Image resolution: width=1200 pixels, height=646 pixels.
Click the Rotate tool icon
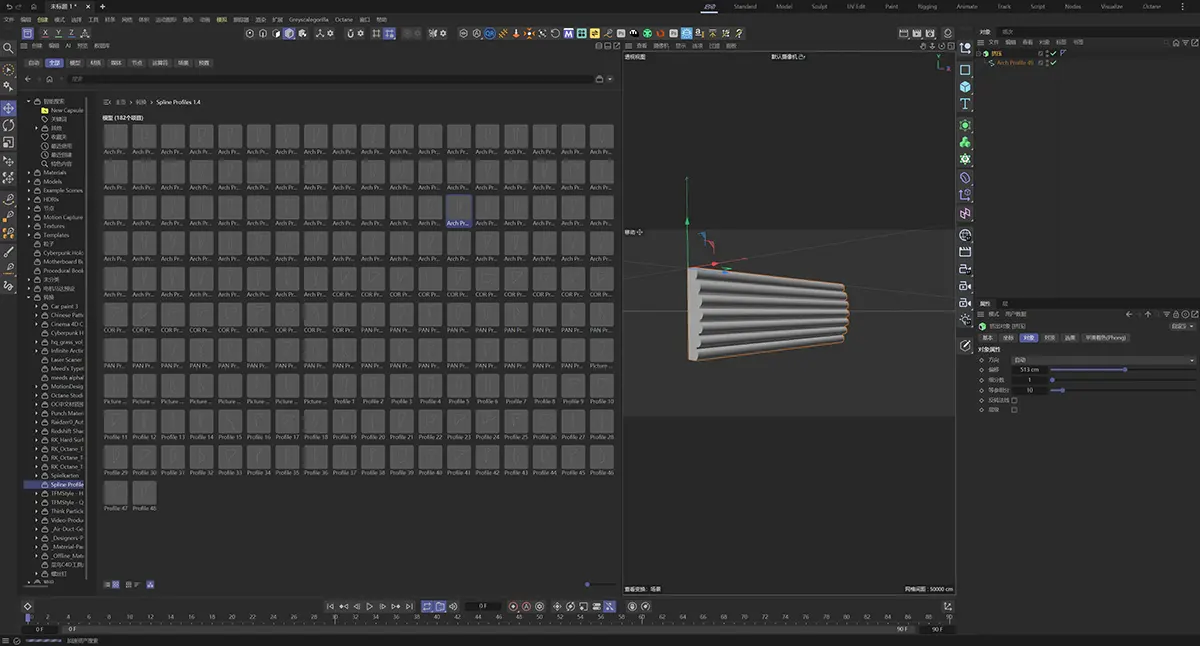point(9,125)
